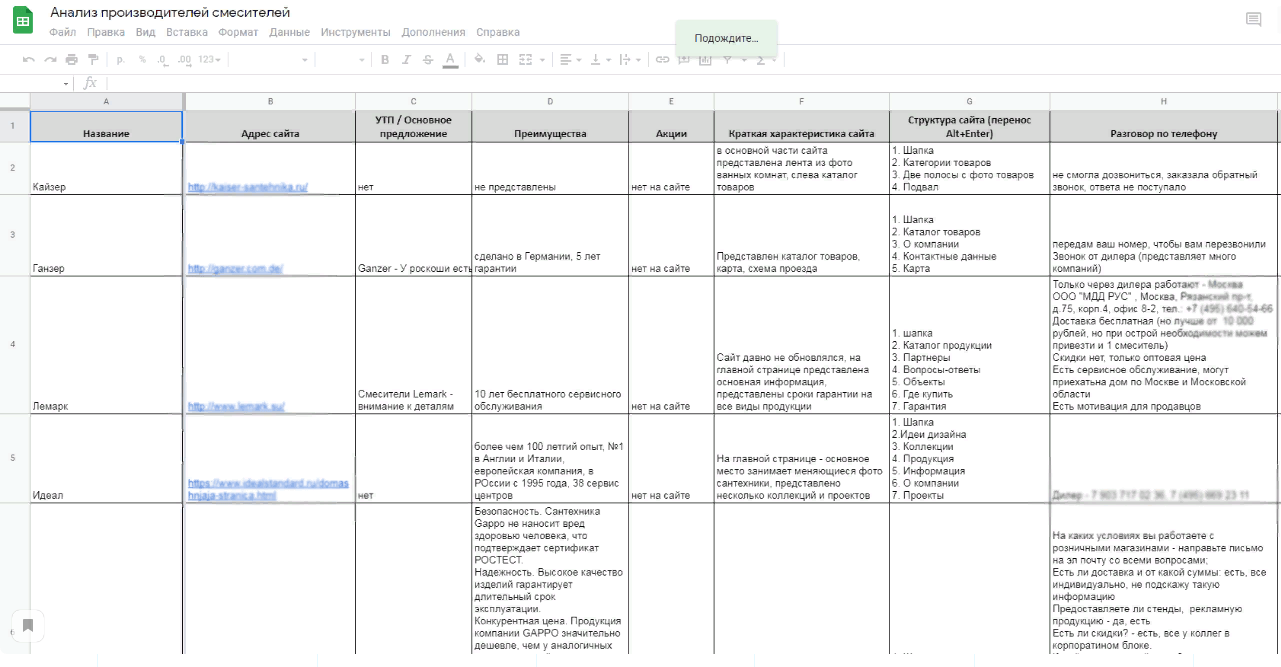Select the 'Краткая характеристика сайта' header cell

pos(801,126)
